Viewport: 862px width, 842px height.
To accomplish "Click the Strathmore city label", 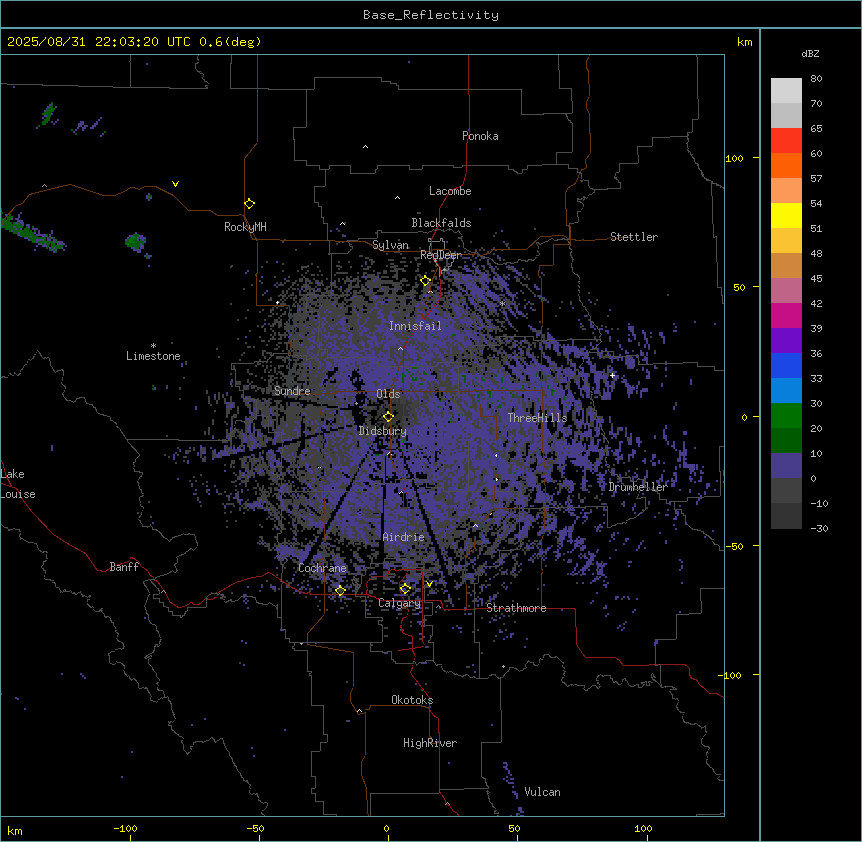I will click(x=516, y=608).
